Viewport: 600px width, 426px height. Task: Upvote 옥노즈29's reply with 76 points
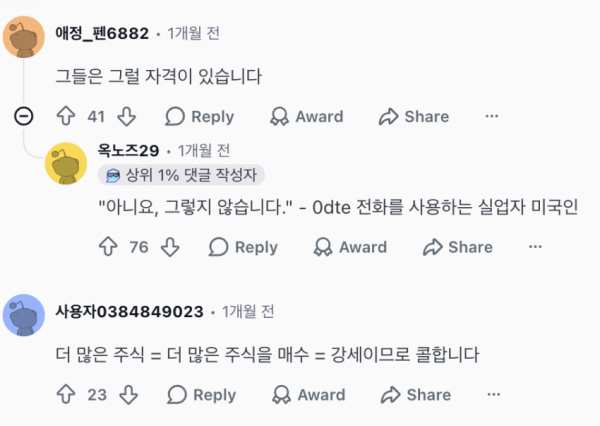point(108,246)
